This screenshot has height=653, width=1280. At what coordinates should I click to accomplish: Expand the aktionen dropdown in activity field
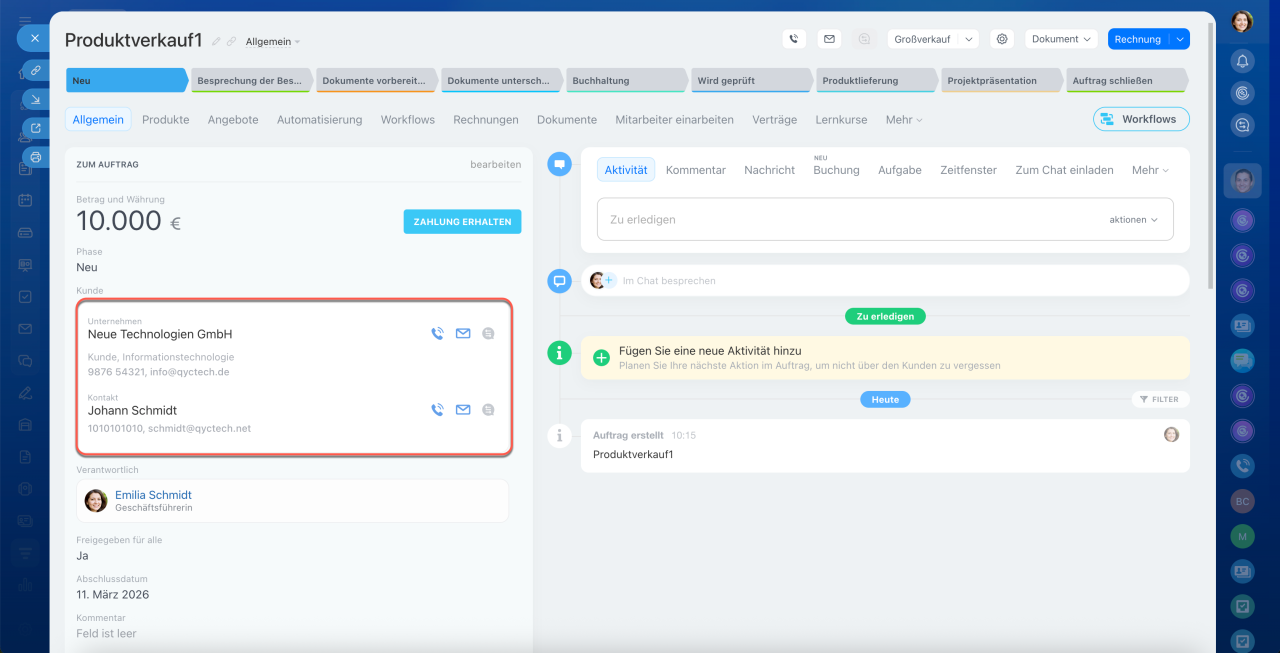(1133, 219)
